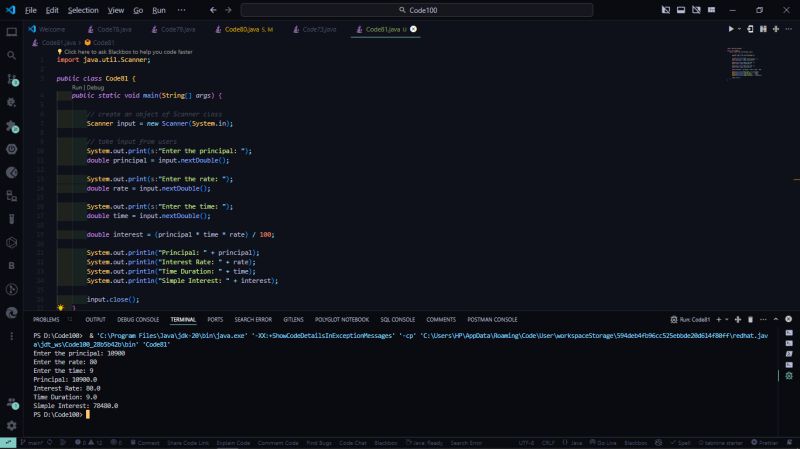Viewport: 800px width, 449px height.
Task: Click Find Bugs in the status bar
Action: coord(319,442)
